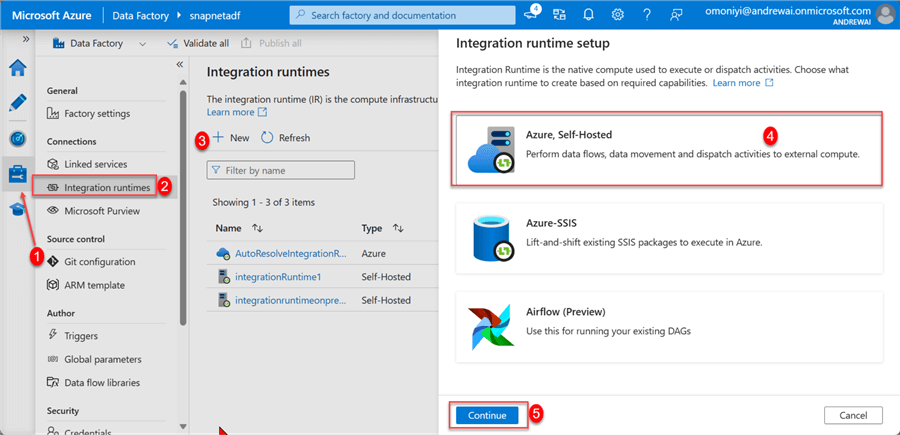The width and height of the screenshot is (900, 435).
Task: Click 'Showing 1 - 3 of 3 items' text
Action: 263,202
